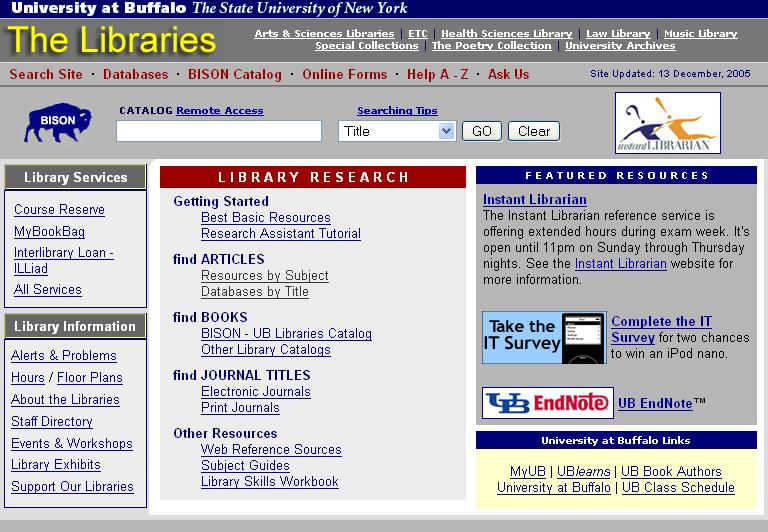Open Interlibrary Loan - ILLiad link
This screenshot has height=532, width=768.
(64, 261)
